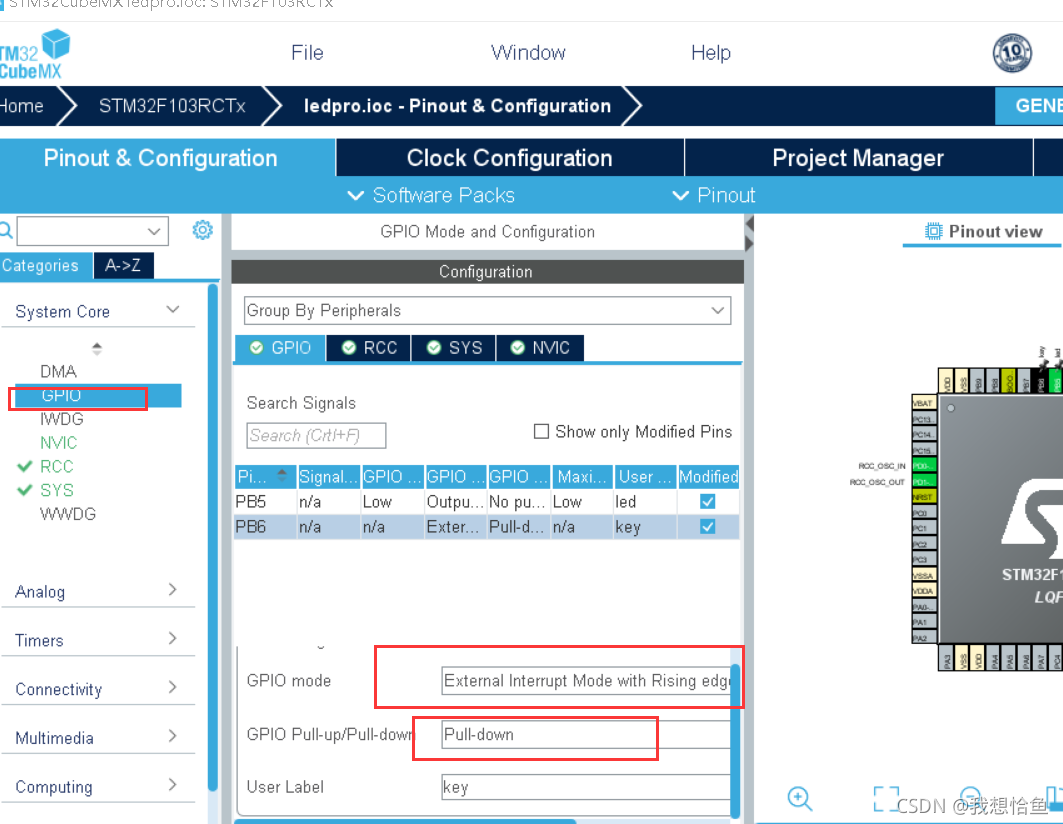Expand the Computing category
The image size is (1063, 824).
point(173,785)
